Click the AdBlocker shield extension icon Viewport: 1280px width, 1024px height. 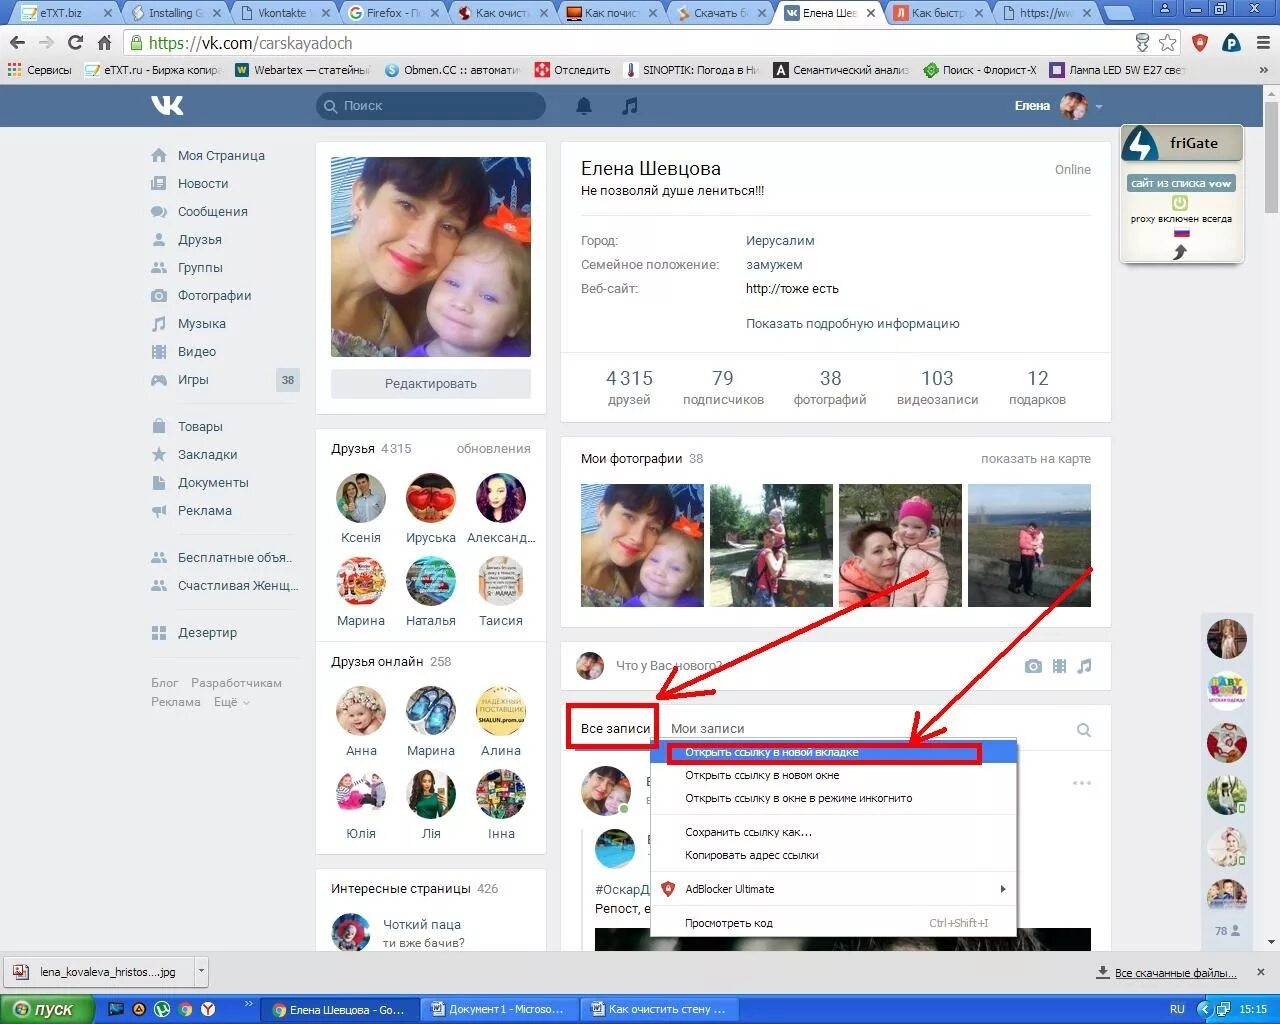point(1200,43)
